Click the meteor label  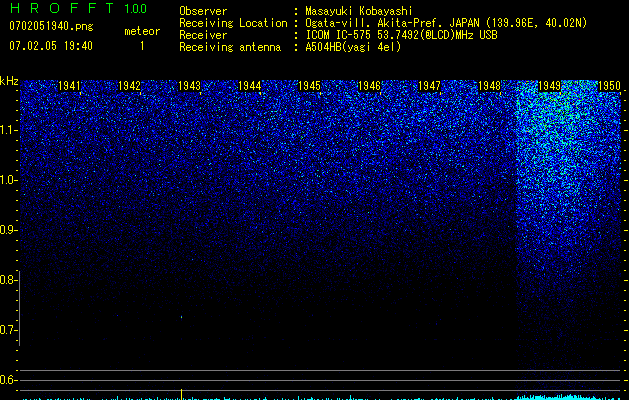pyautogui.click(x=142, y=31)
